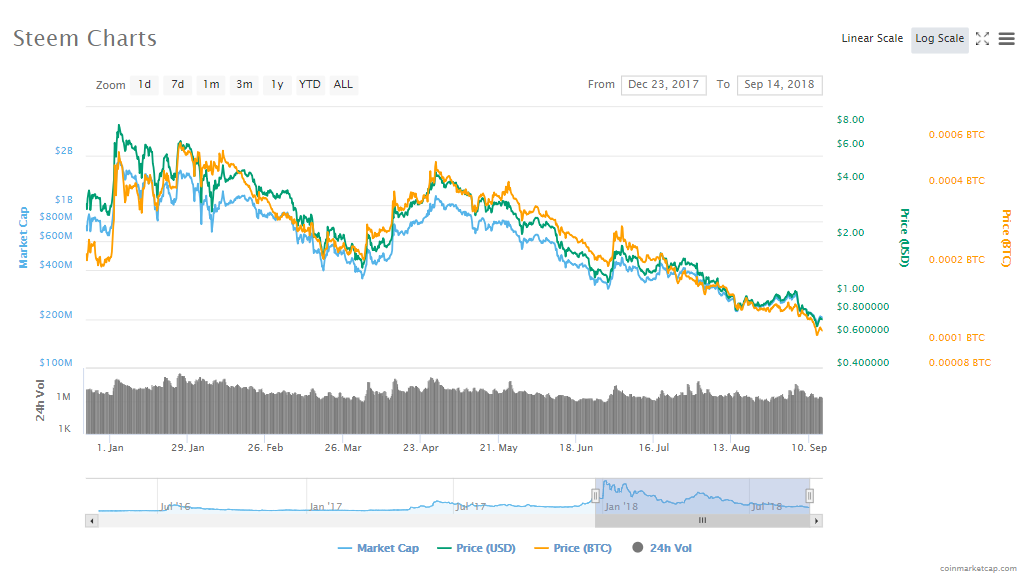
Task: Set zoom to 1m
Action: (x=211, y=85)
